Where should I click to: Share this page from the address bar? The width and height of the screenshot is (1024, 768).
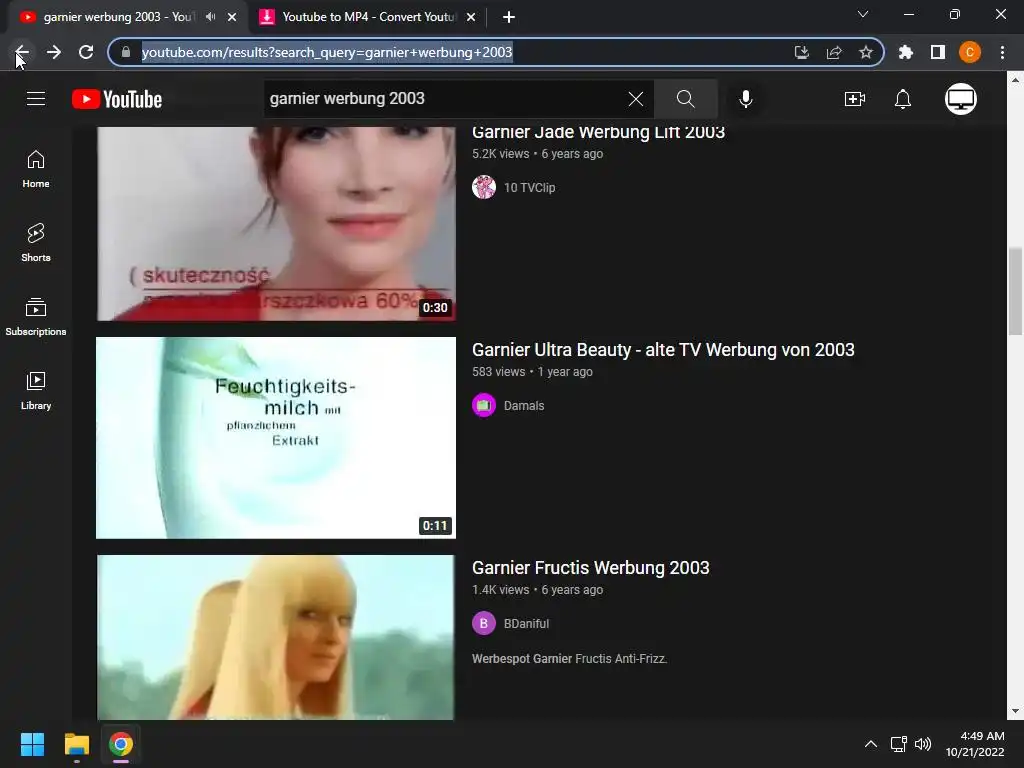[834, 52]
